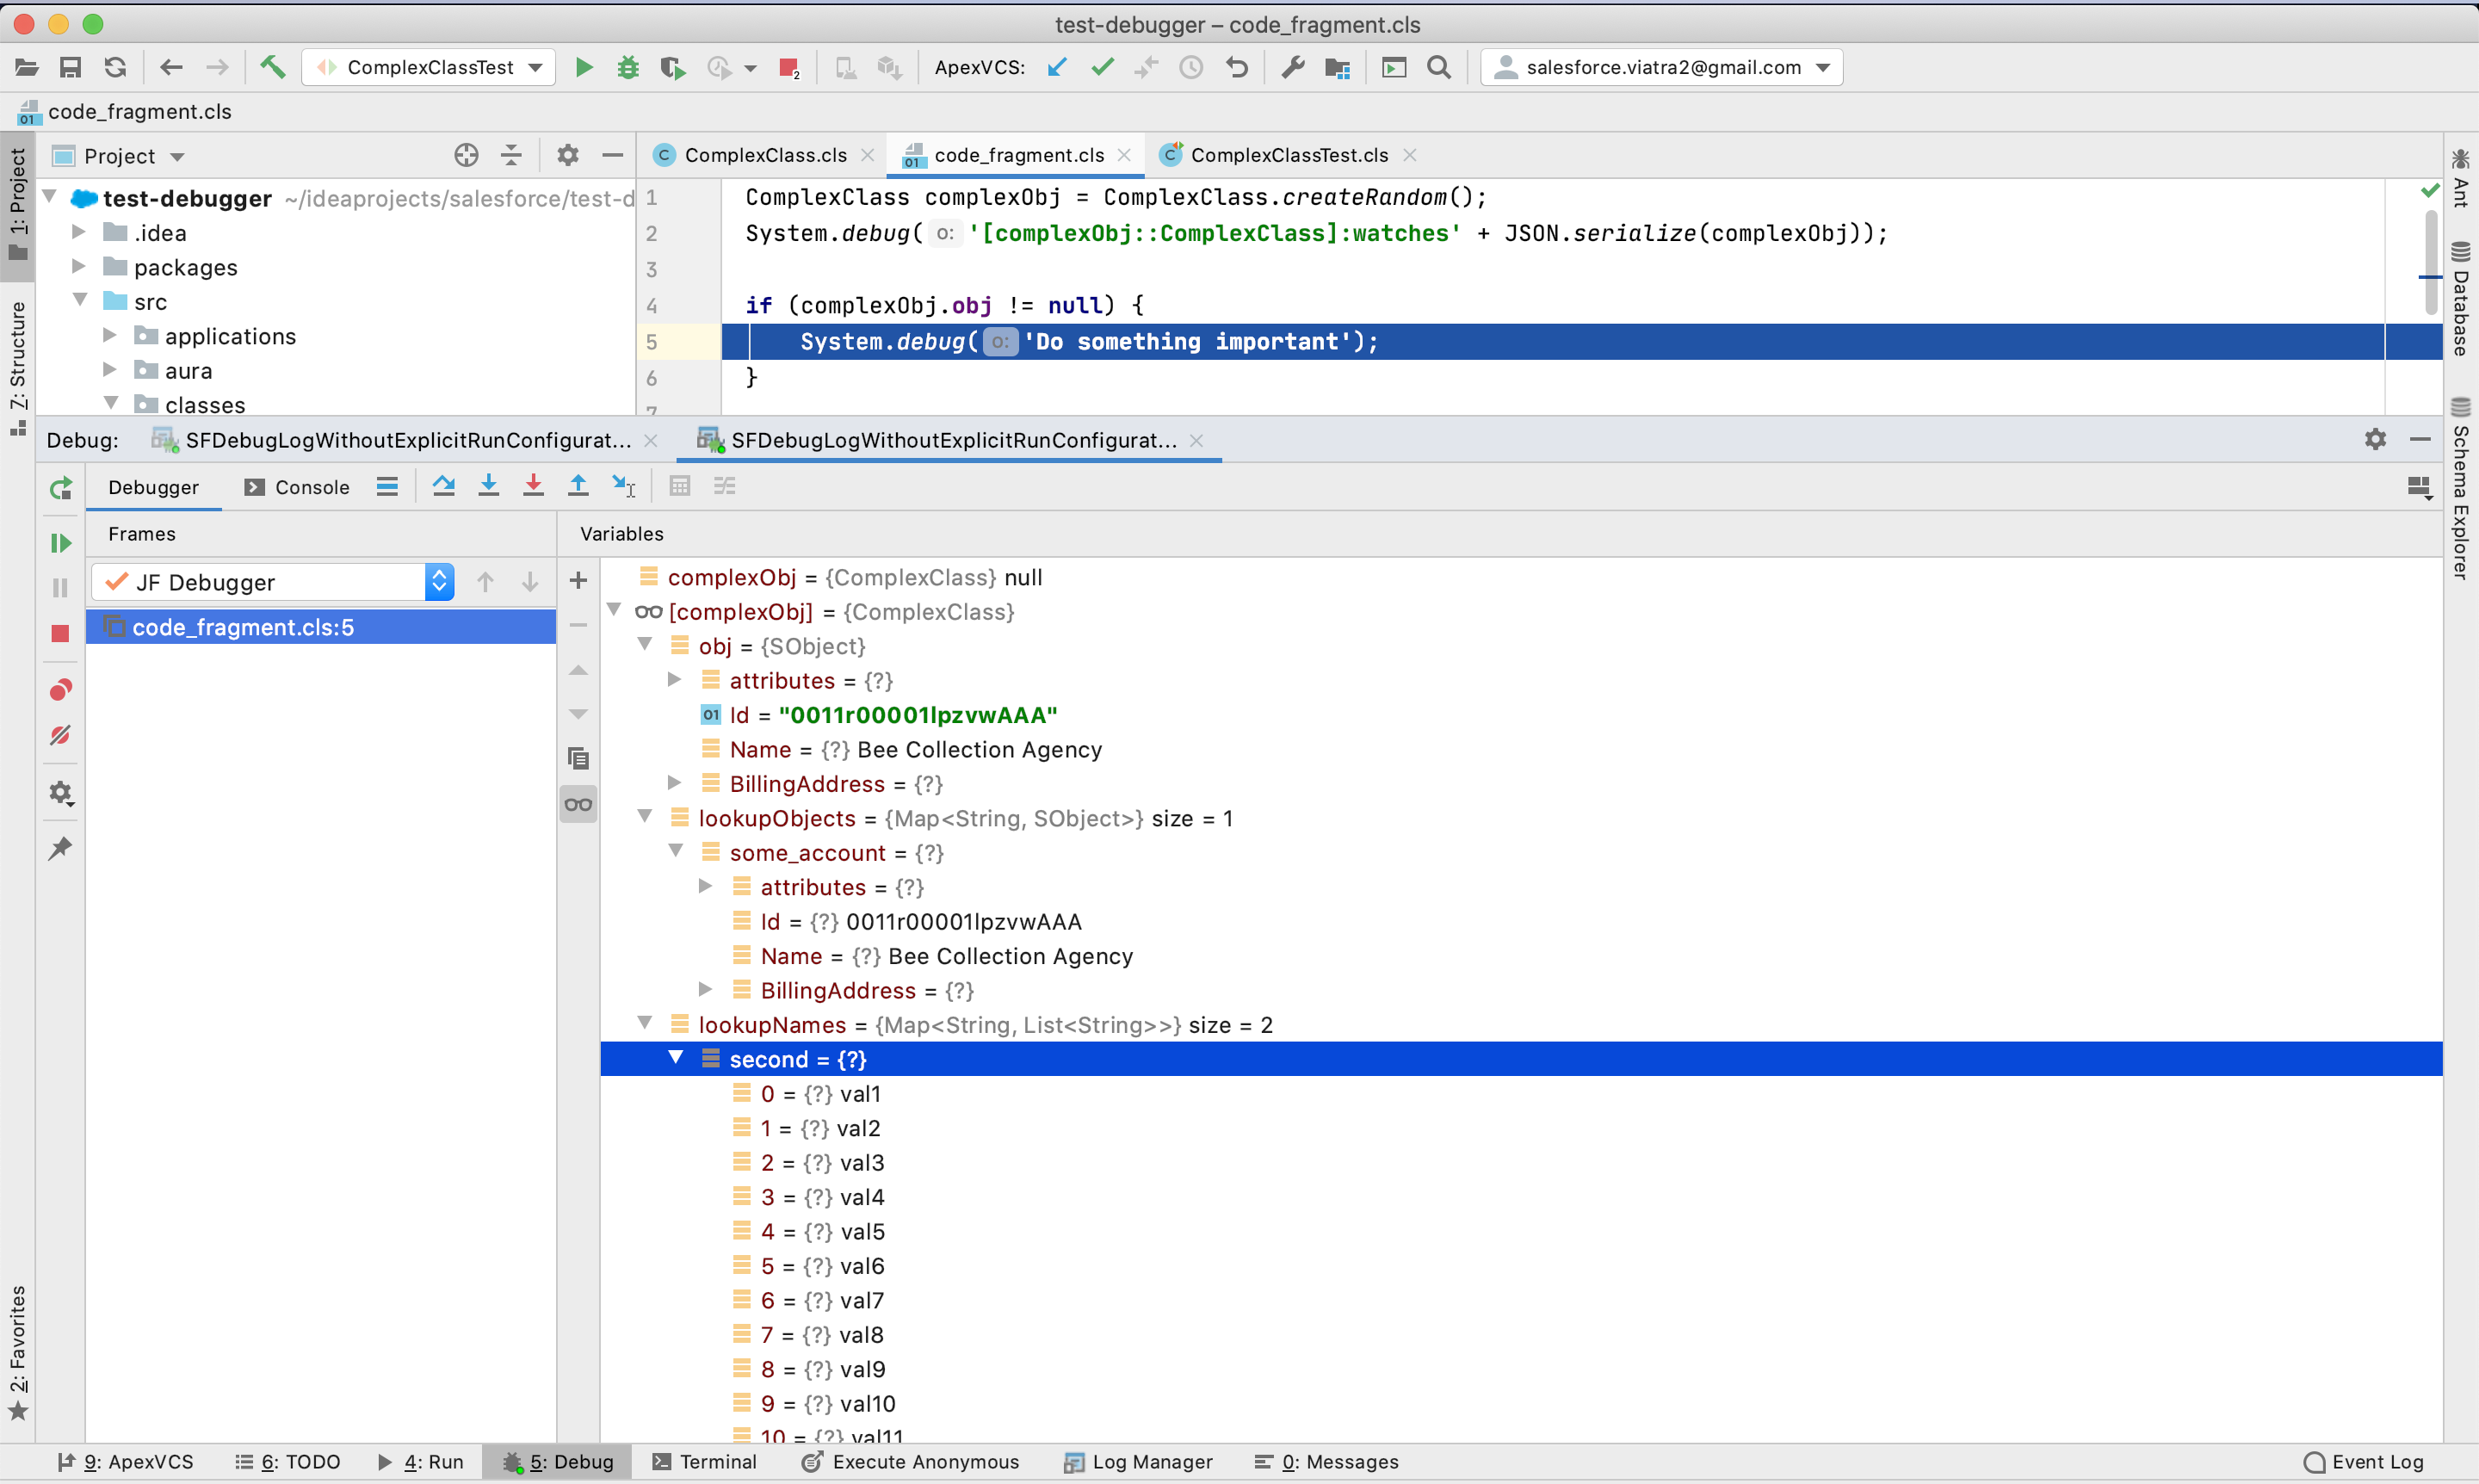The image size is (2479, 1484).
Task: Toggle show watches glasses icon
Action: [578, 804]
